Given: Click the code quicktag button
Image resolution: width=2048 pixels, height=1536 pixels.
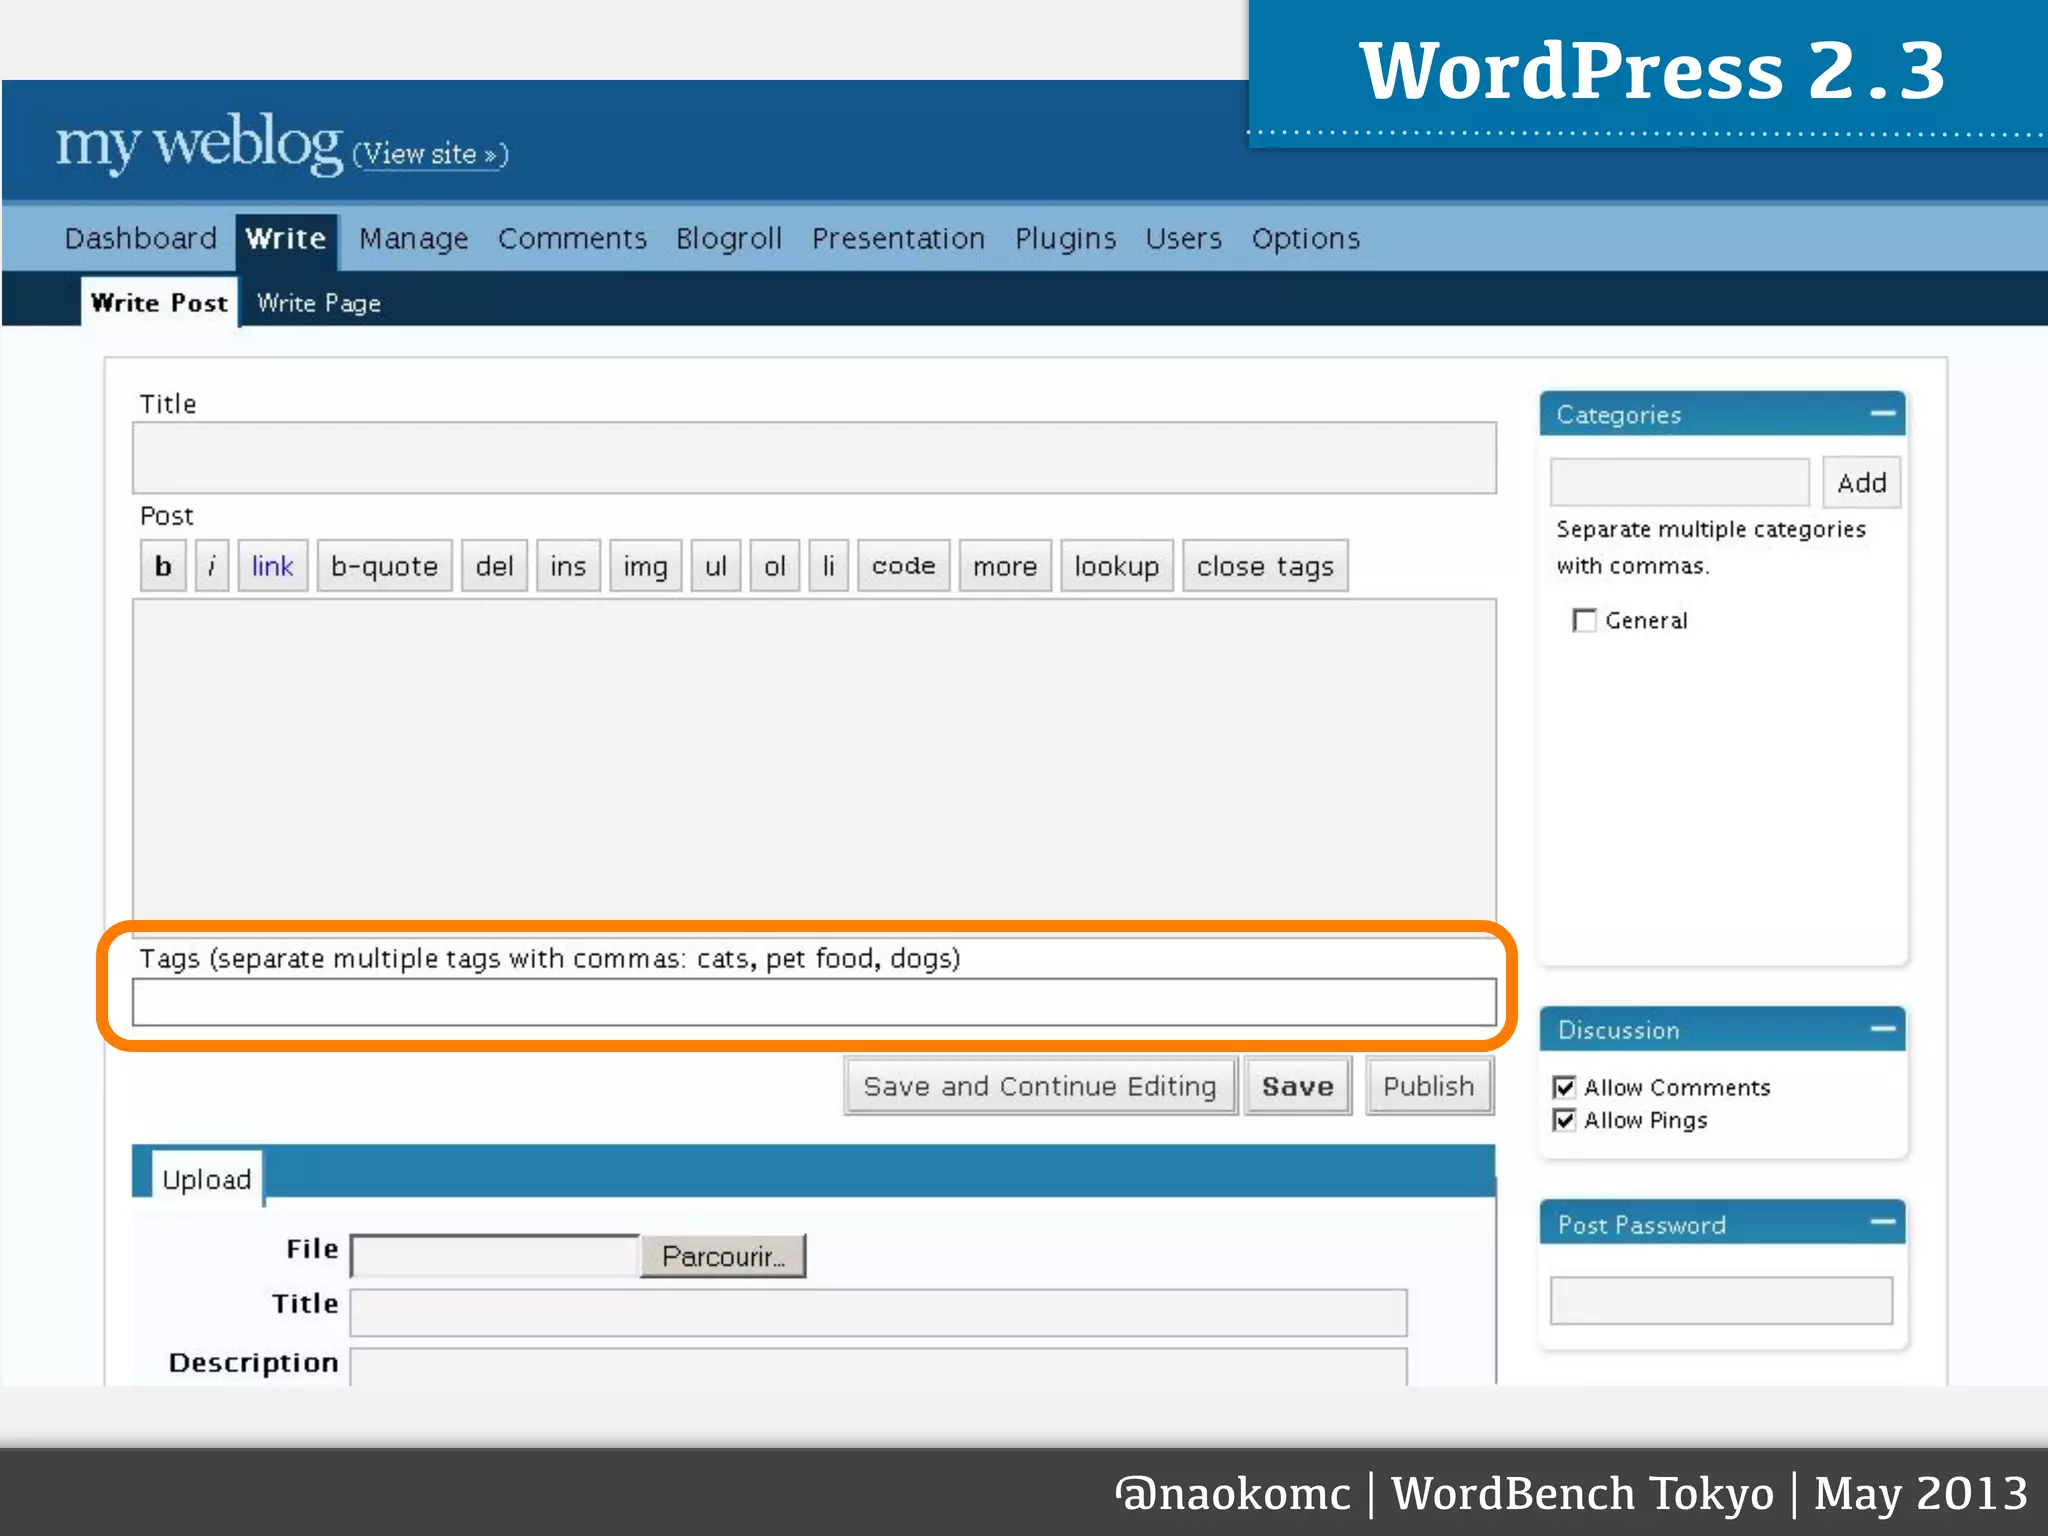Looking at the screenshot, I should pos(903,566).
